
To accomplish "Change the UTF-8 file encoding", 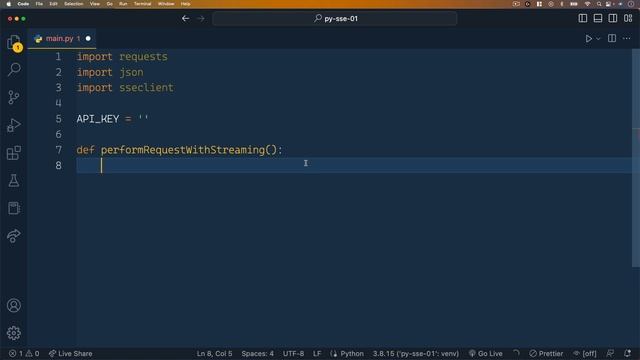I will (293, 353).
